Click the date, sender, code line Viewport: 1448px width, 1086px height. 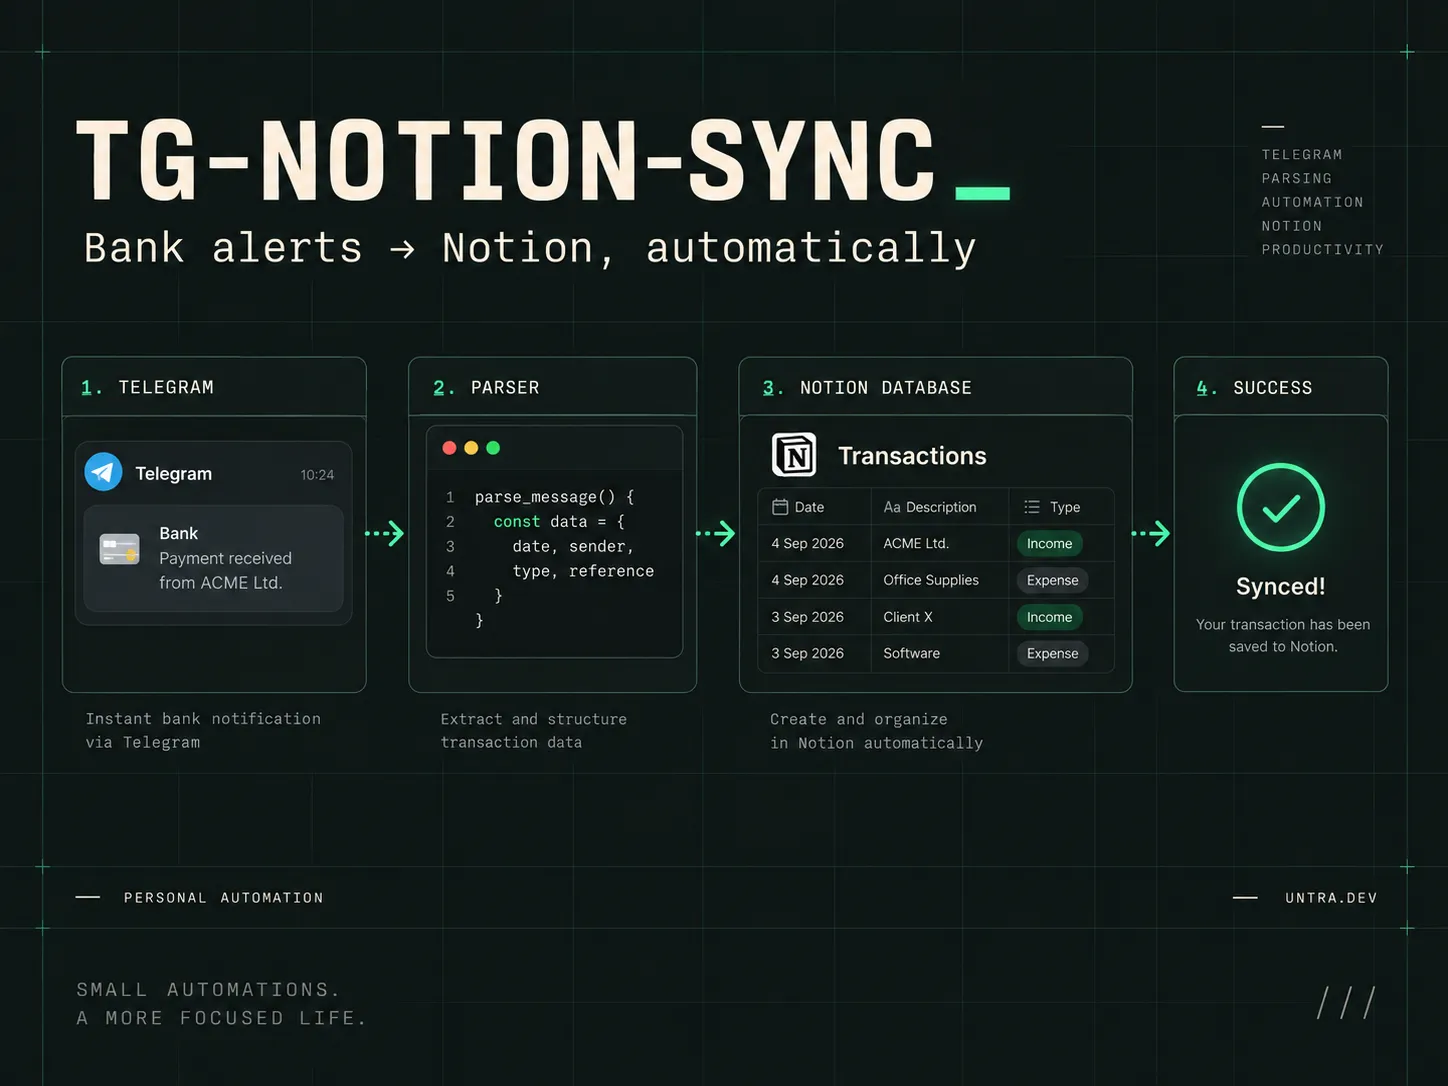point(573,546)
